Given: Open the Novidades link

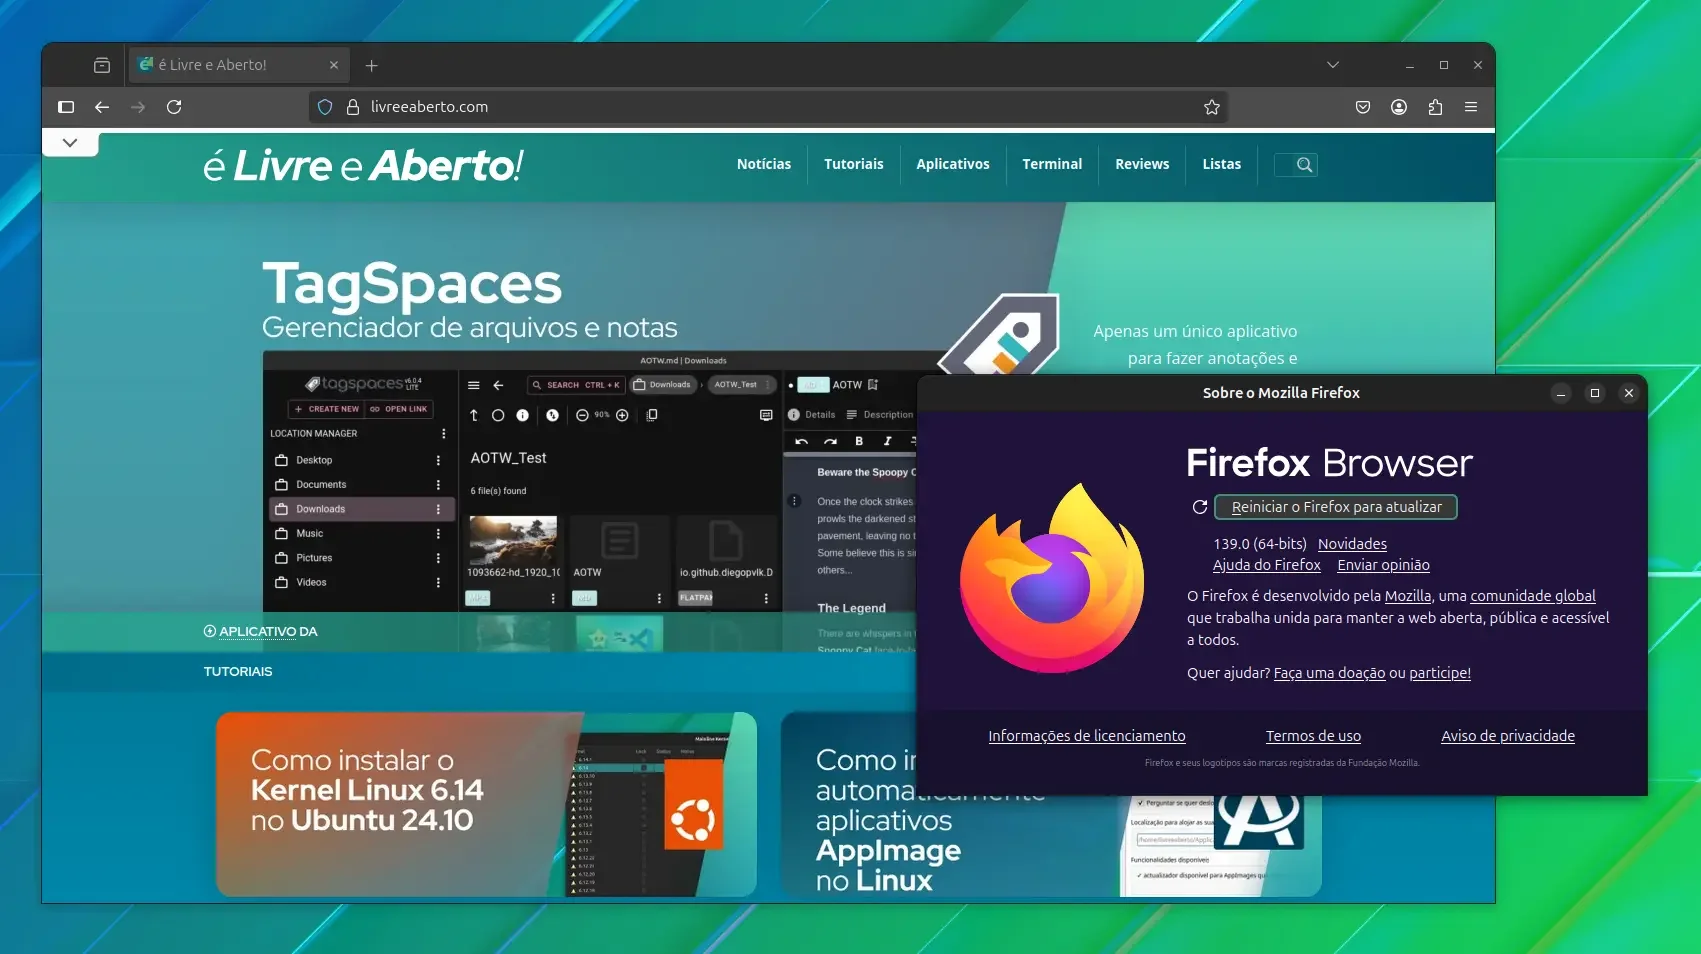Looking at the screenshot, I should click(1352, 544).
